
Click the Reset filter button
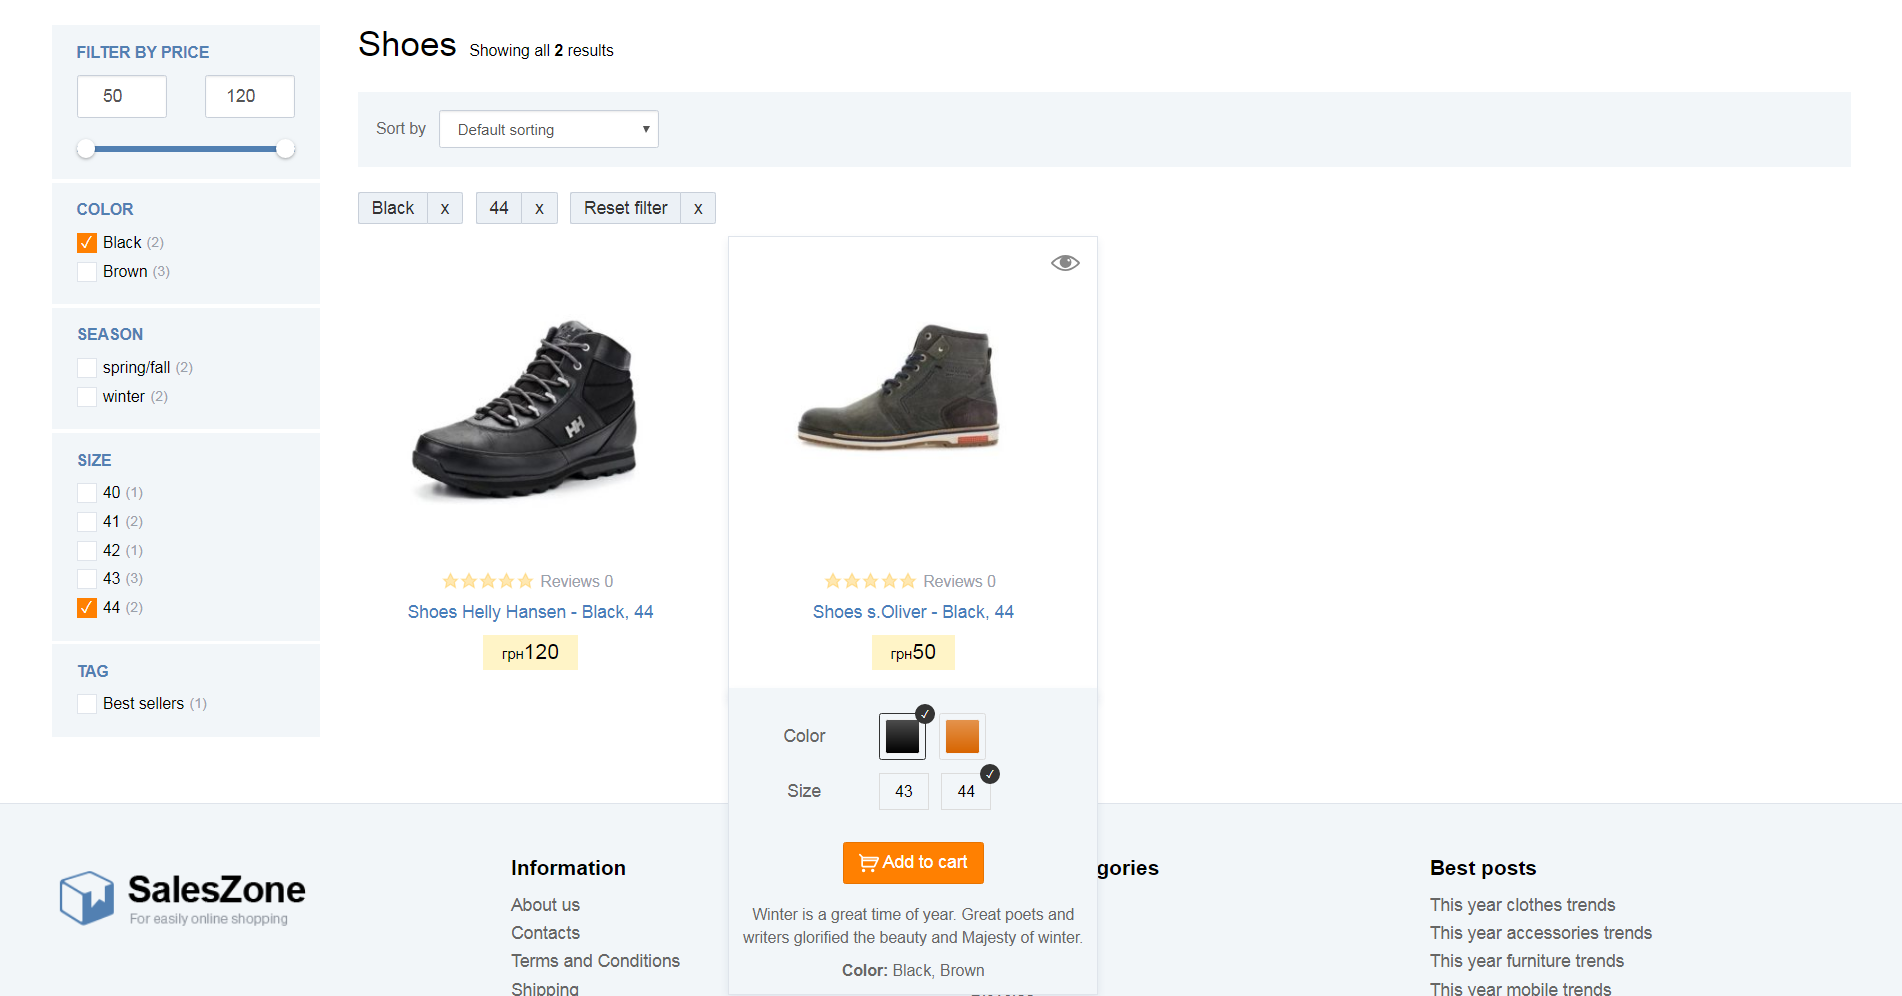pyautogui.click(x=626, y=208)
